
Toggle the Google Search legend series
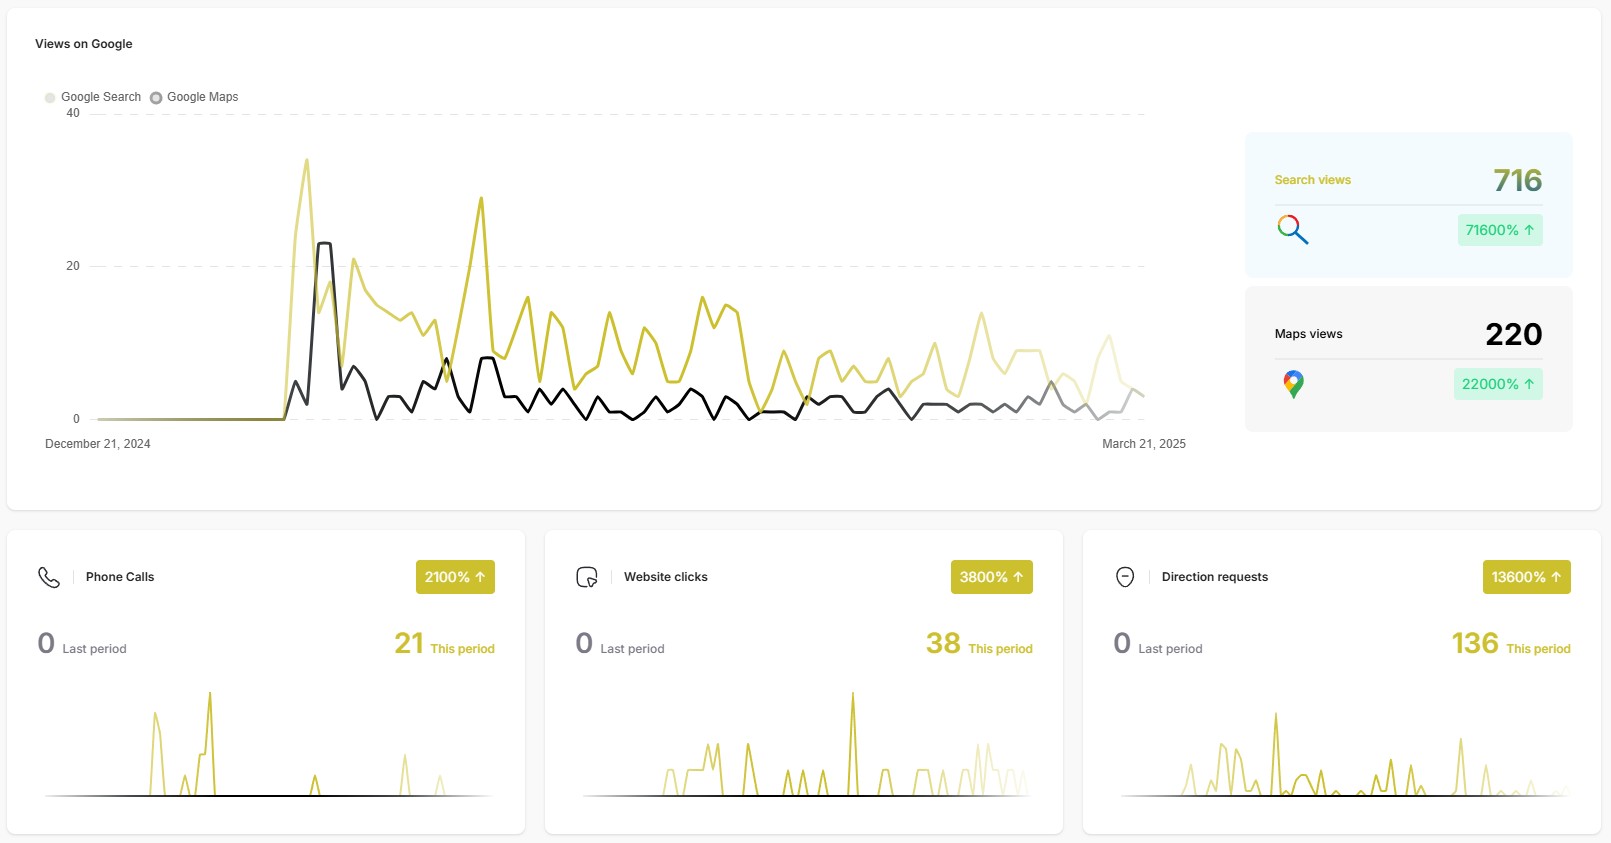93,97
